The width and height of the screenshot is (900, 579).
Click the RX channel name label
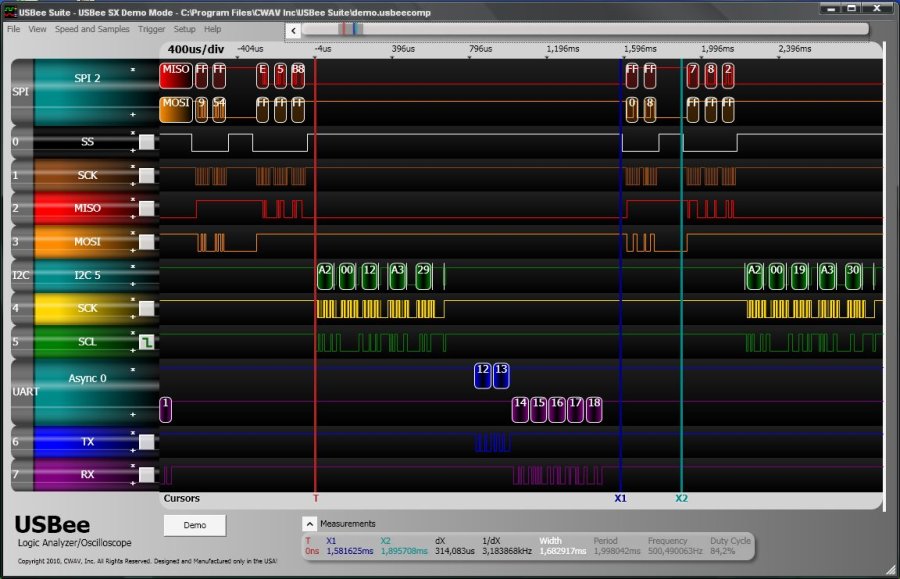coord(87,475)
